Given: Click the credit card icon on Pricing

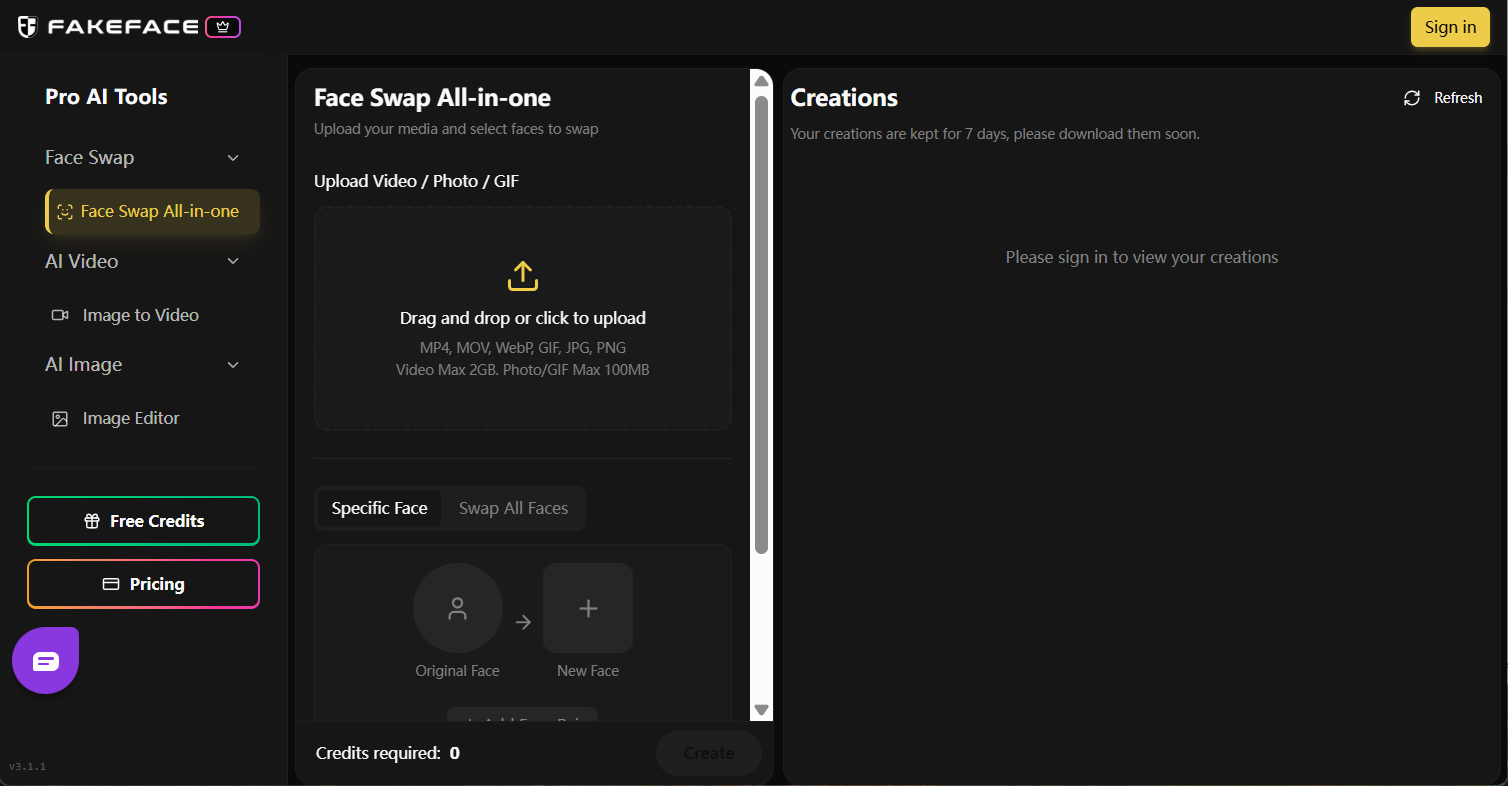Looking at the screenshot, I should (x=112, y=584).
